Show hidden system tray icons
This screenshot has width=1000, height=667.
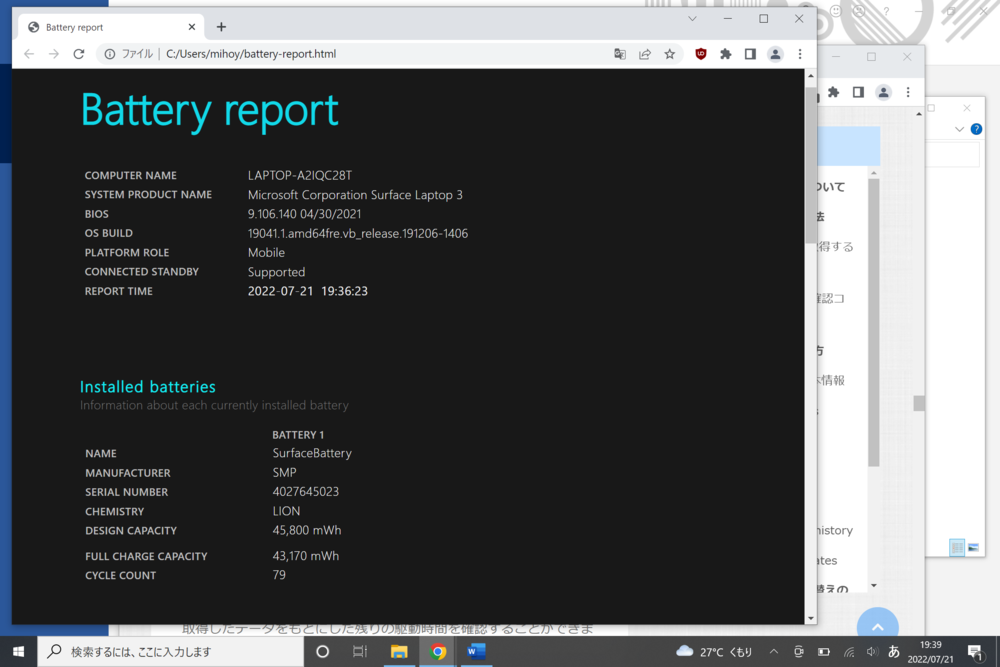[x=776, y=651]
